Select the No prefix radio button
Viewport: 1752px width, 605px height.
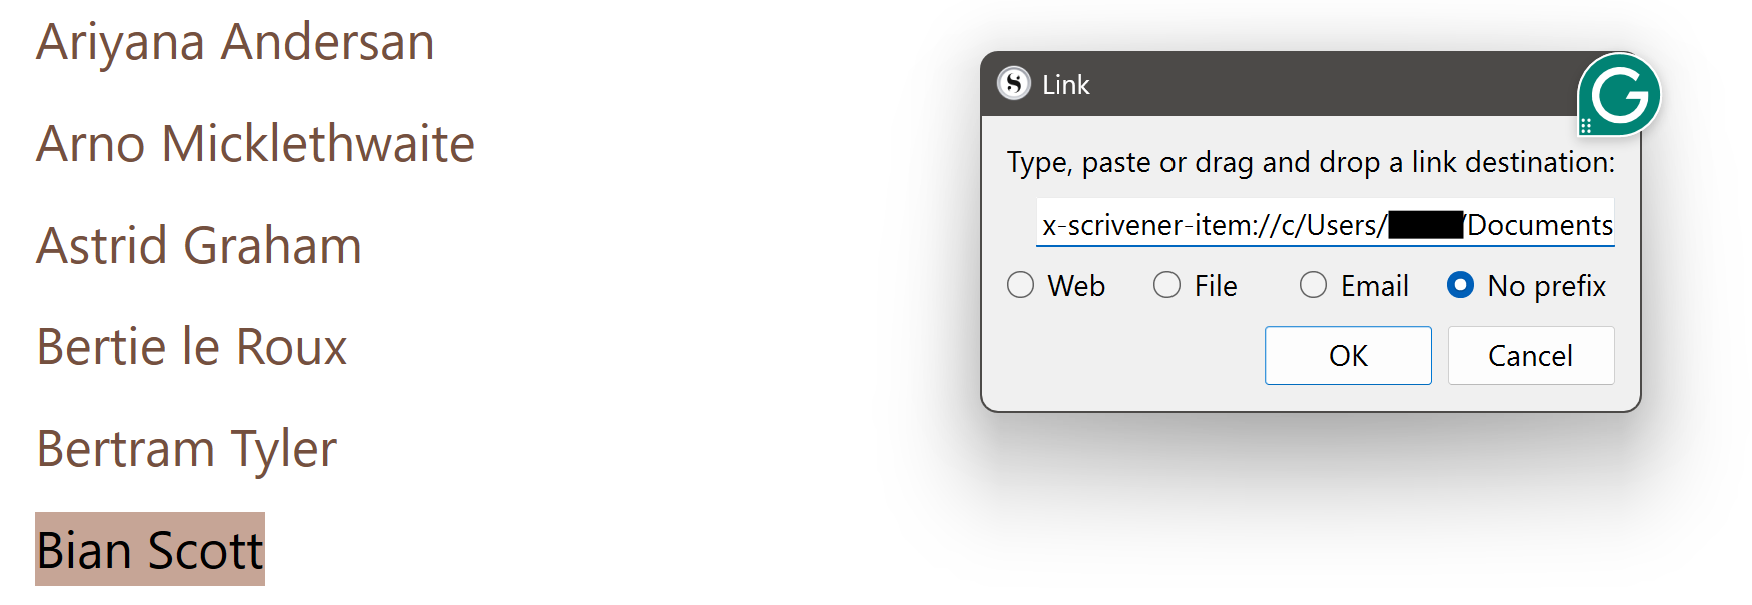(x=1460, y=286)
